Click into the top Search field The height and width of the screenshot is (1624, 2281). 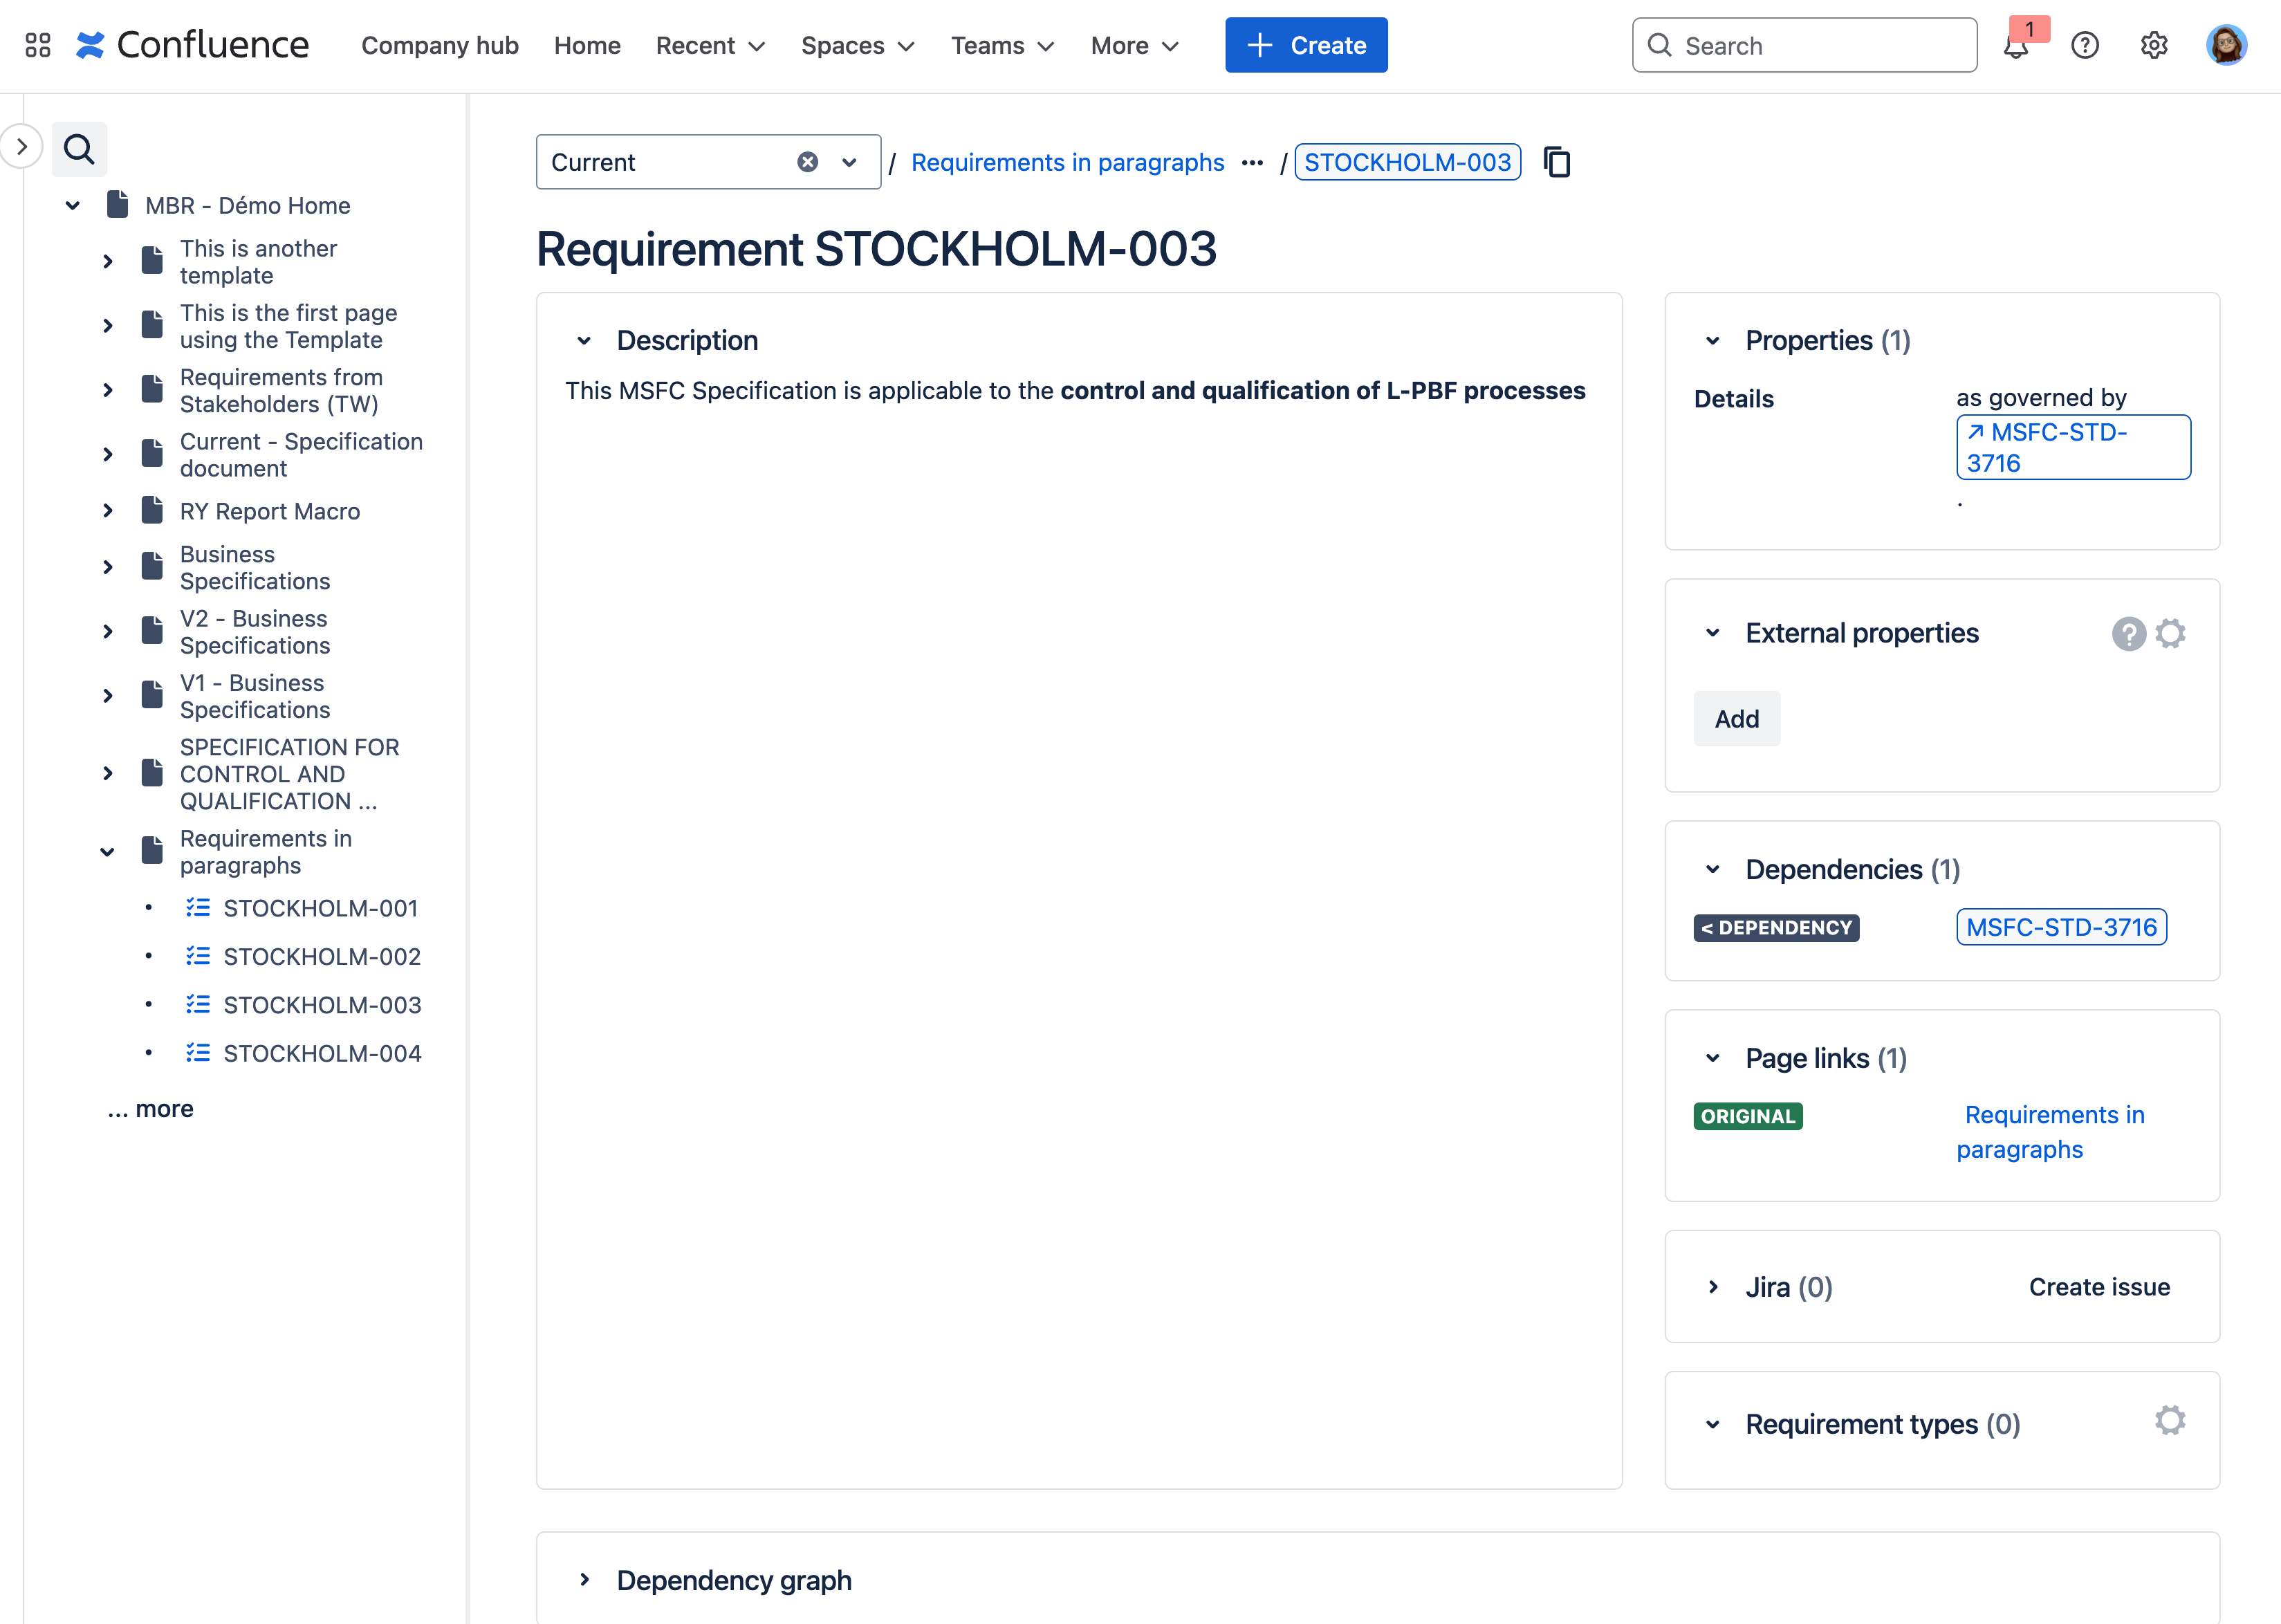point(1820,46)
